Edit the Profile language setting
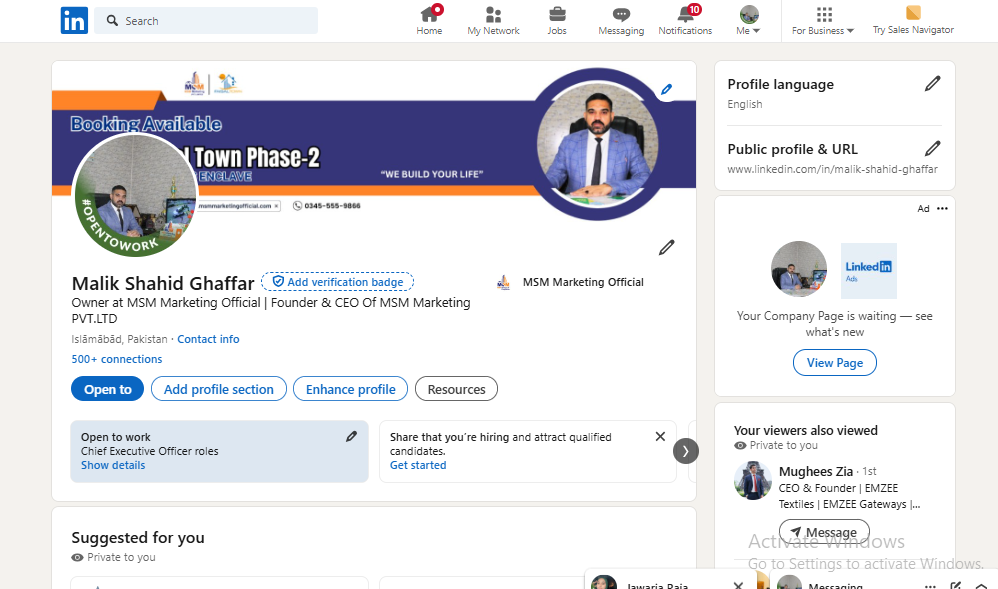This screenshot has height=589, width=998. pos(932,84)
